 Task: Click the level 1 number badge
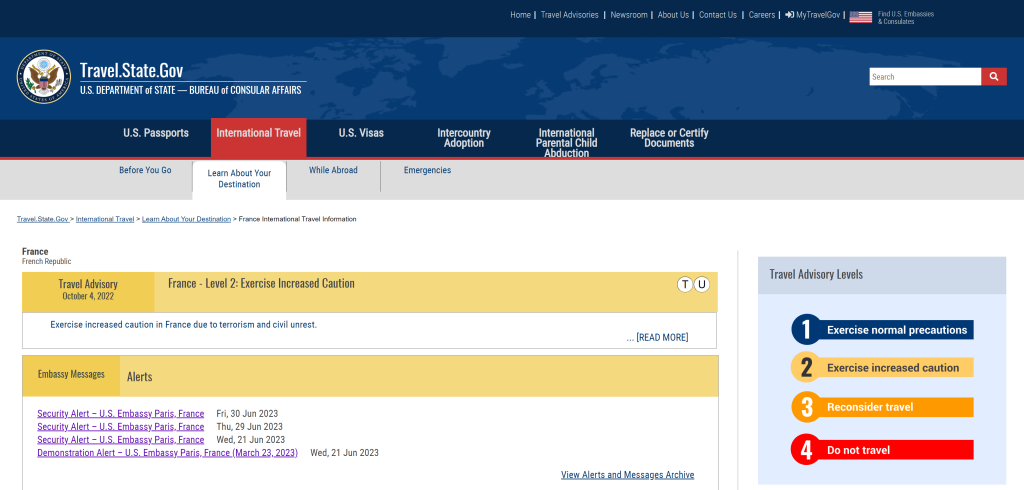[x=807, y=329]
